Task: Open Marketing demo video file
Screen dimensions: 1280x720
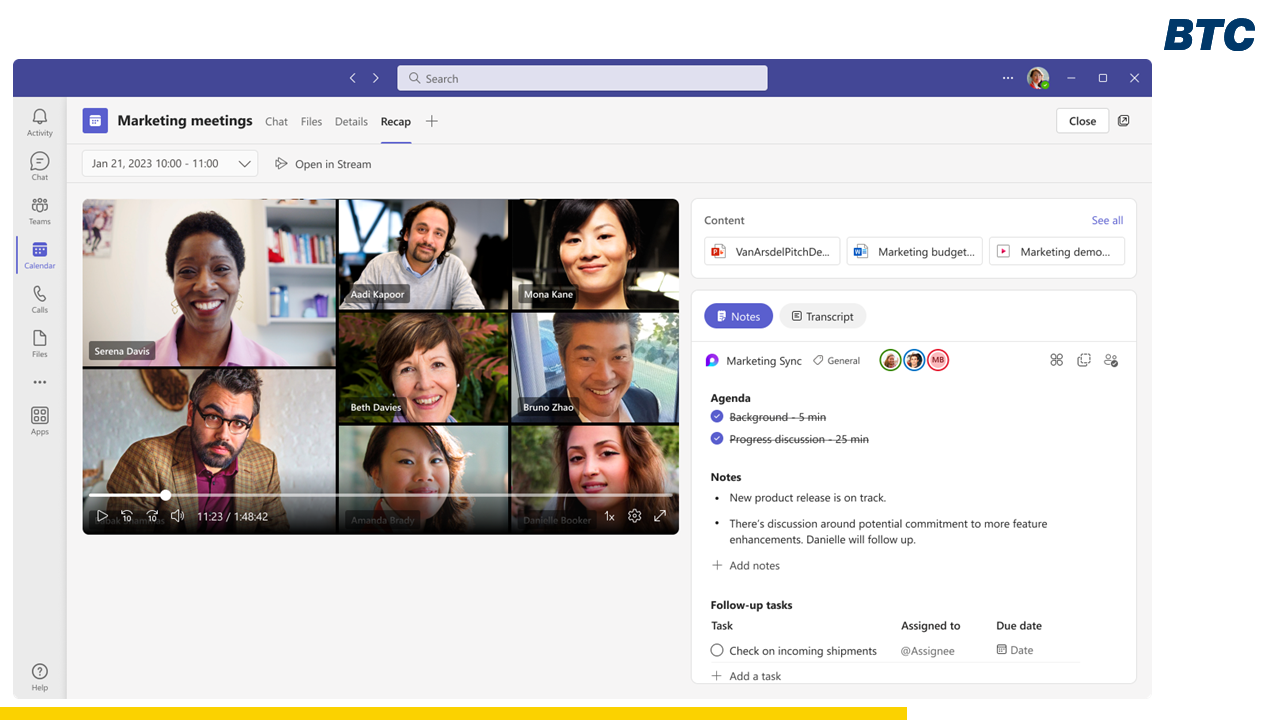Action: coord(1057,251)
